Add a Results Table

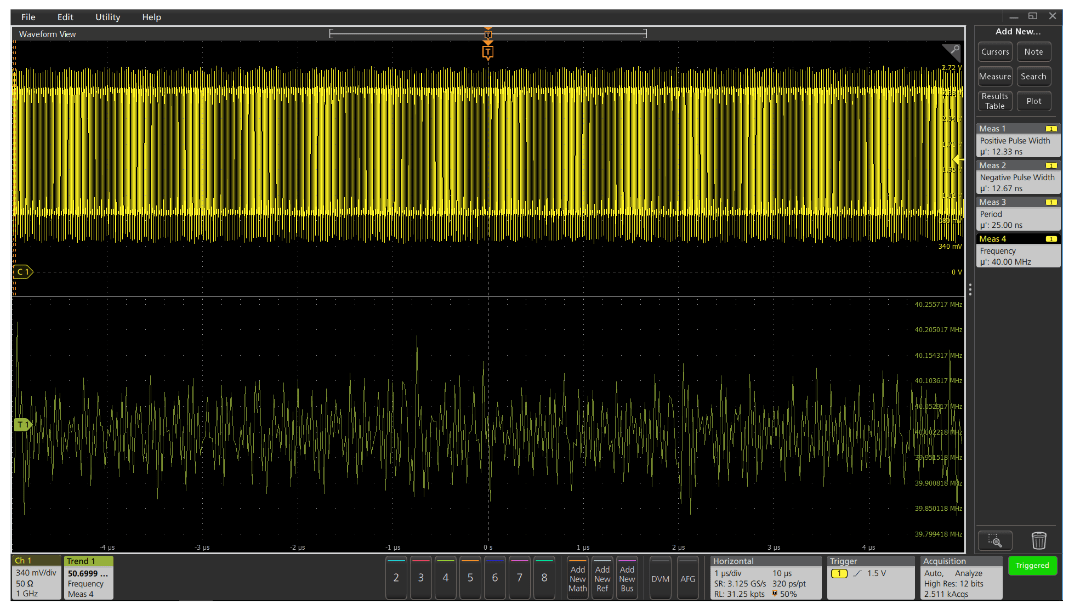click(x=995, y=101)
